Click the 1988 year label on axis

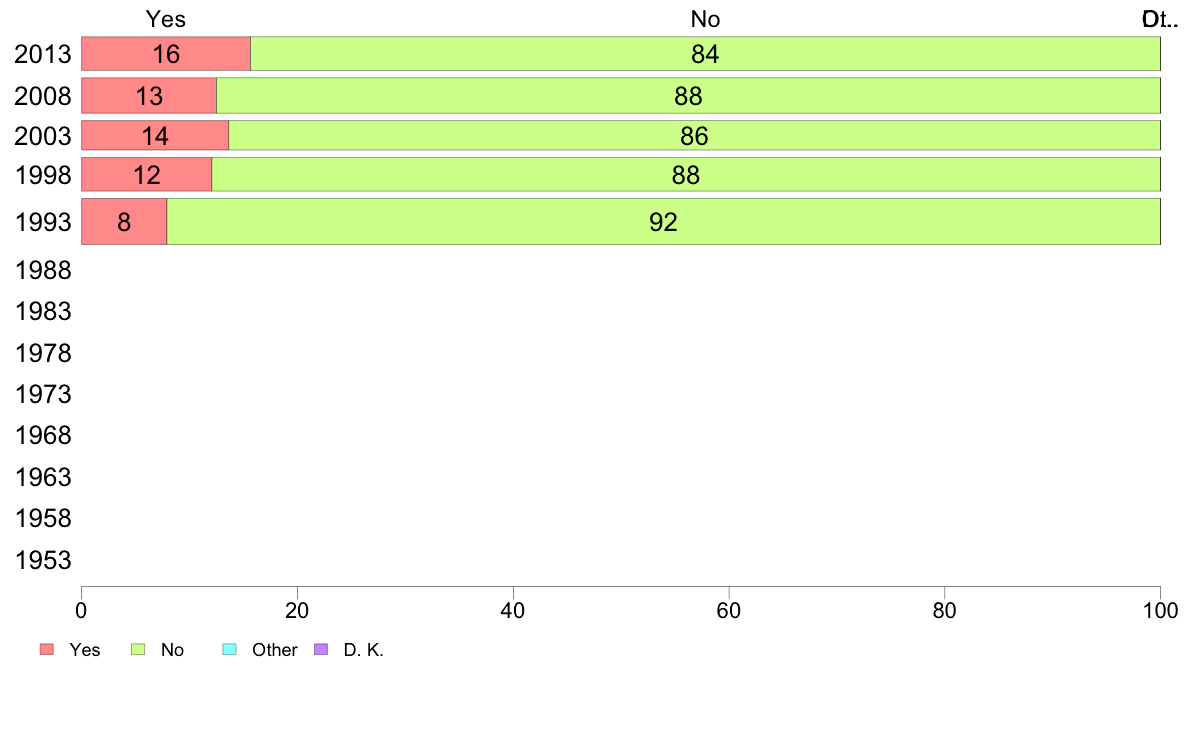(43, 271)
